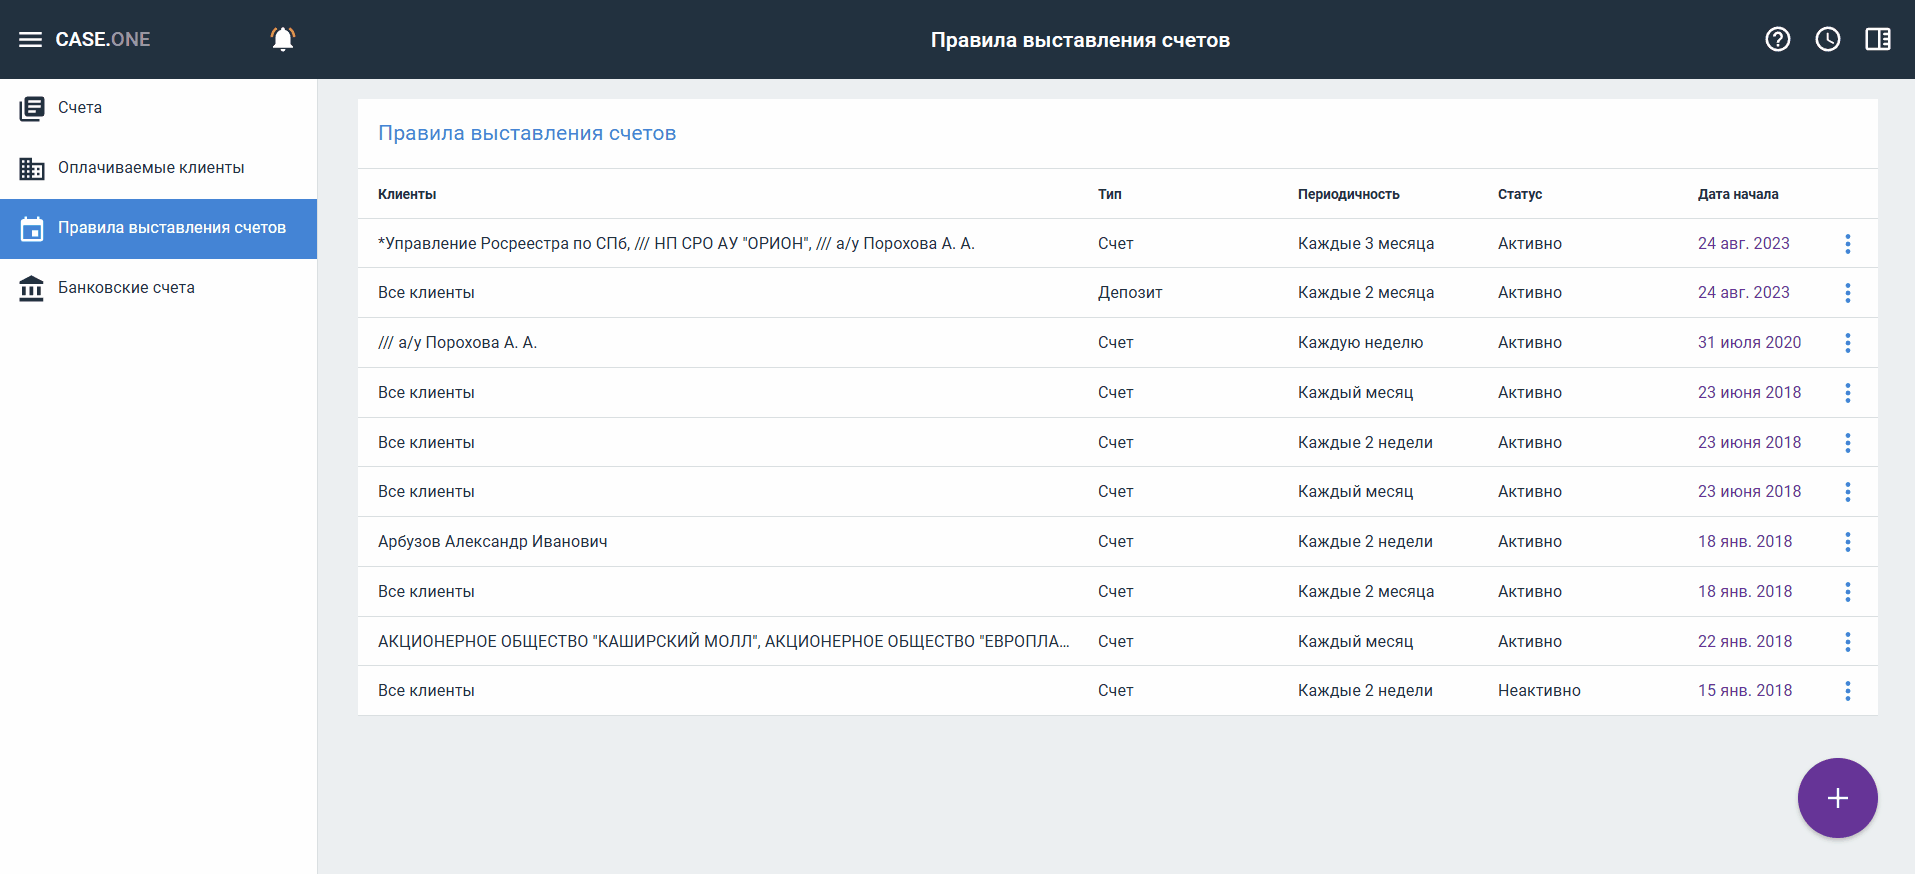Viewport: 1915px width, 874px height.
Task: Open options menu for the Депозит rule
Action: click(x=1847, y=293)
